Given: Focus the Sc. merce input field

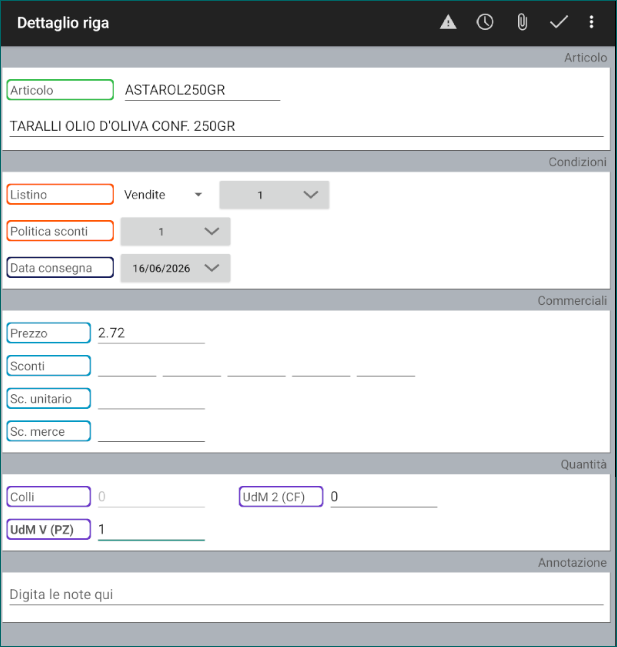Looking at the screenshot, I should point(151,432).
